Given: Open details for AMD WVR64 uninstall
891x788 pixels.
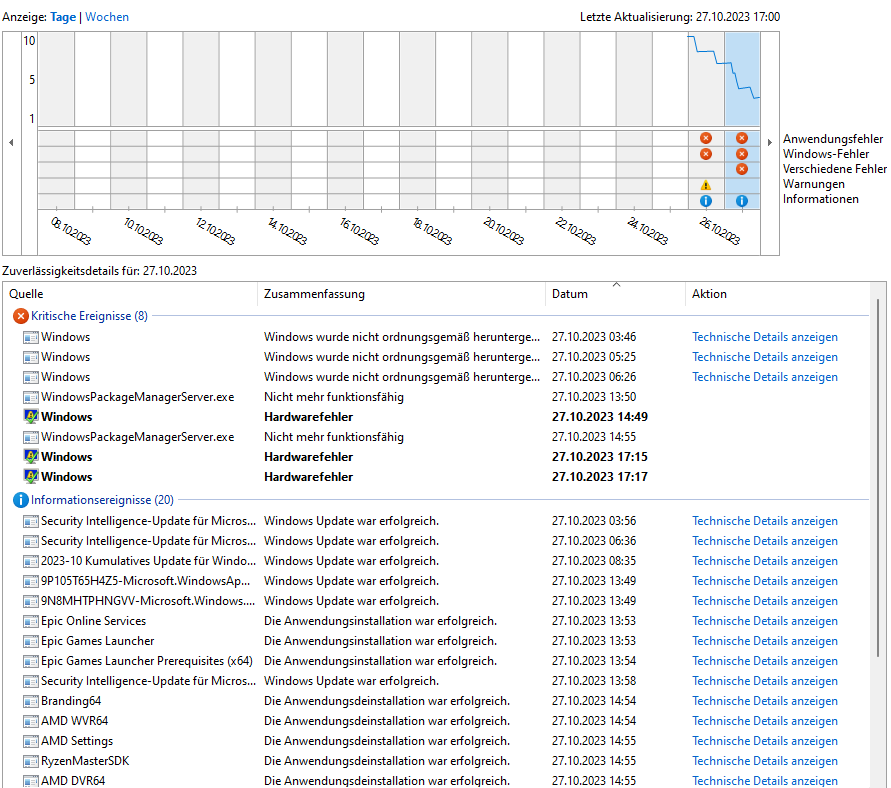Looking at the screenshot, I should pos(765,721).
